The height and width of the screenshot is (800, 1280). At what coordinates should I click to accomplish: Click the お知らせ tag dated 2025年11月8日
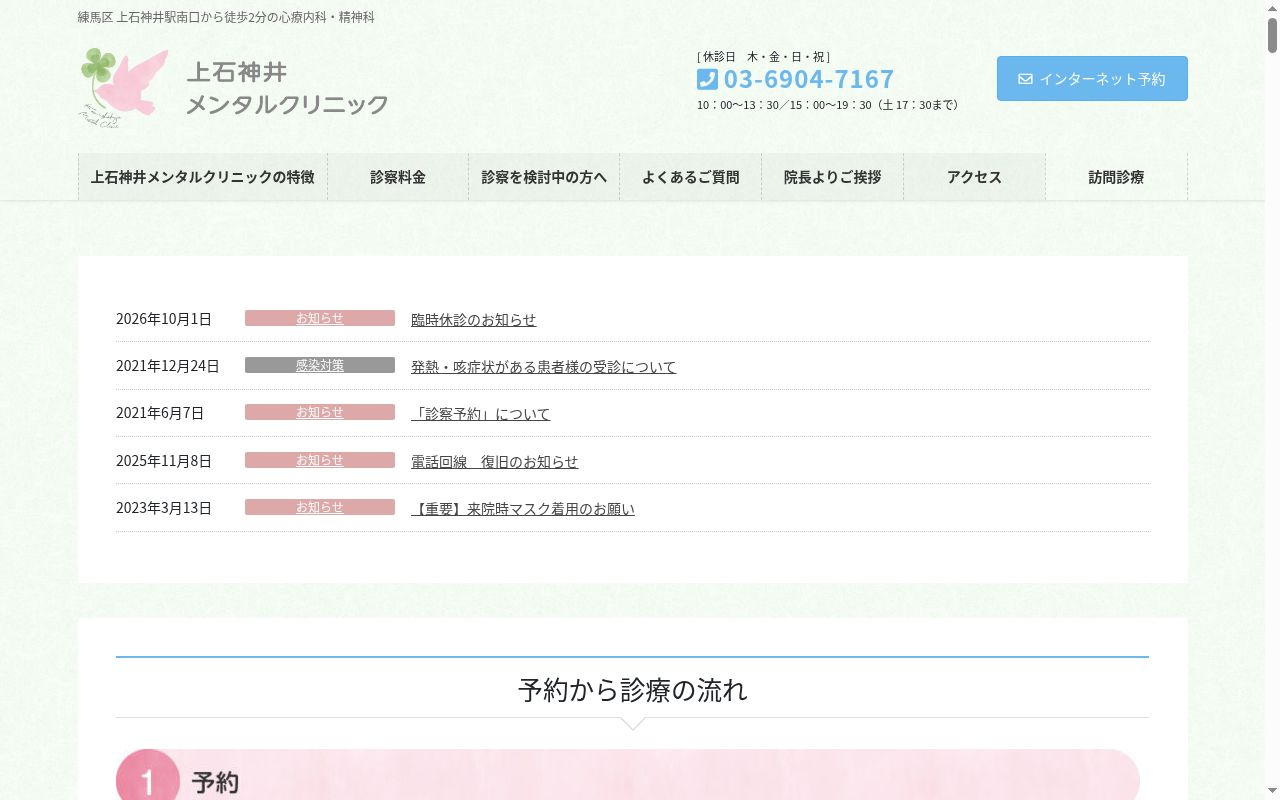[x=320, y=460]
